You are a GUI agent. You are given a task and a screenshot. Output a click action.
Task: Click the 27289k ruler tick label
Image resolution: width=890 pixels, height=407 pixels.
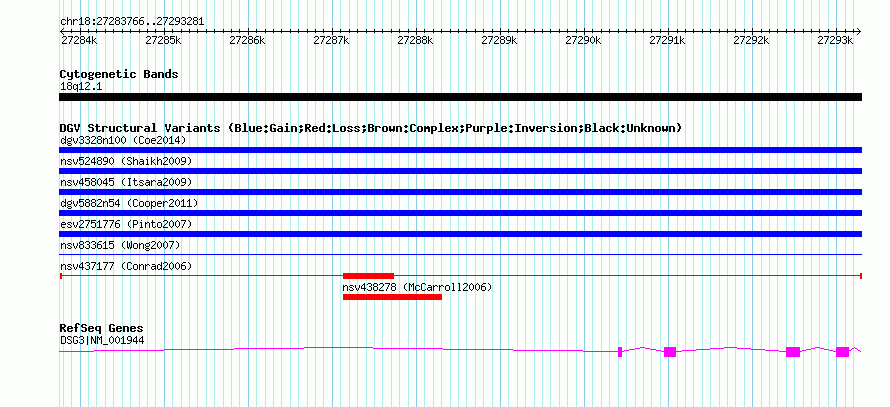point(499,40)
